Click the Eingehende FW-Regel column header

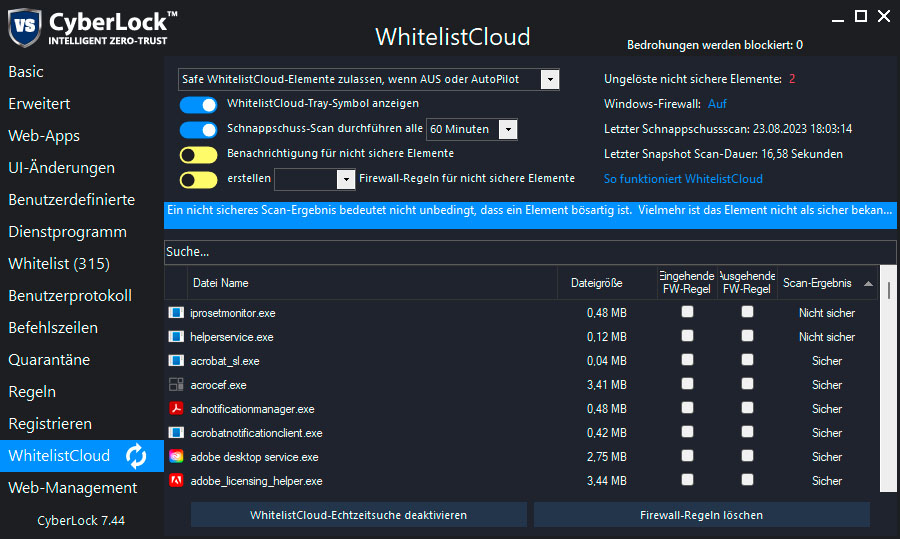687,283
